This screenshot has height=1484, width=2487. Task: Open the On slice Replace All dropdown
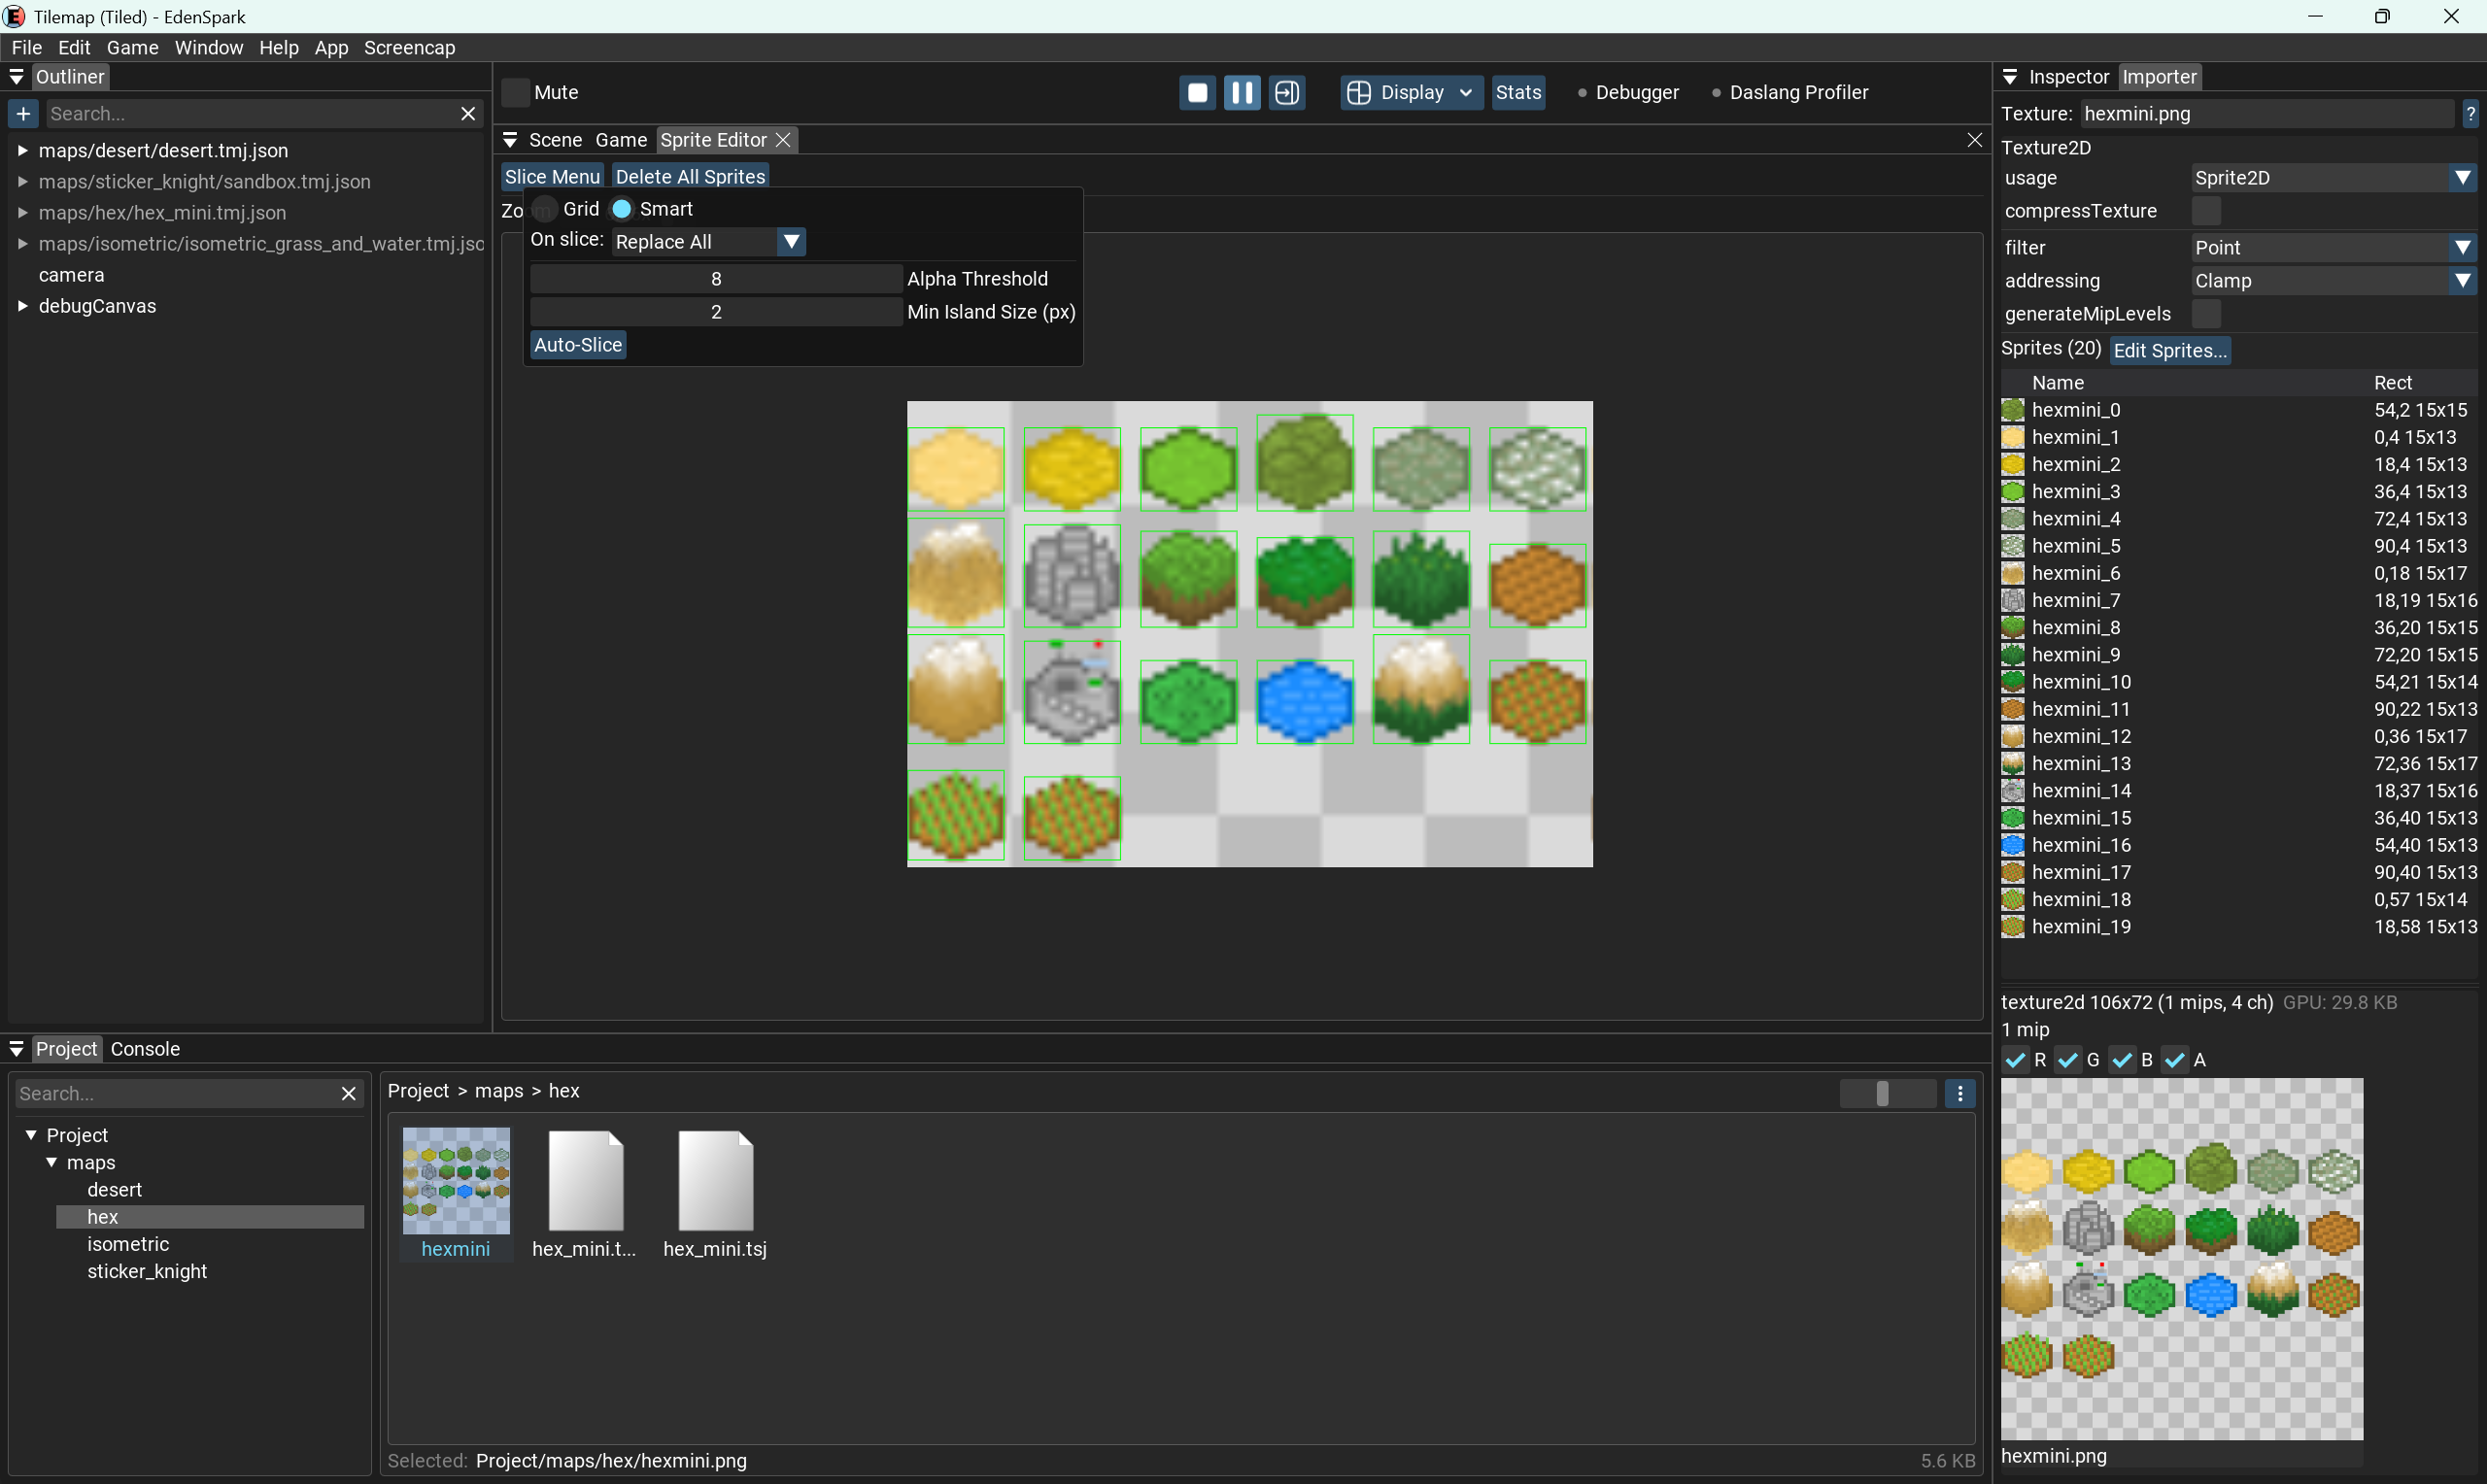point(709,242)
